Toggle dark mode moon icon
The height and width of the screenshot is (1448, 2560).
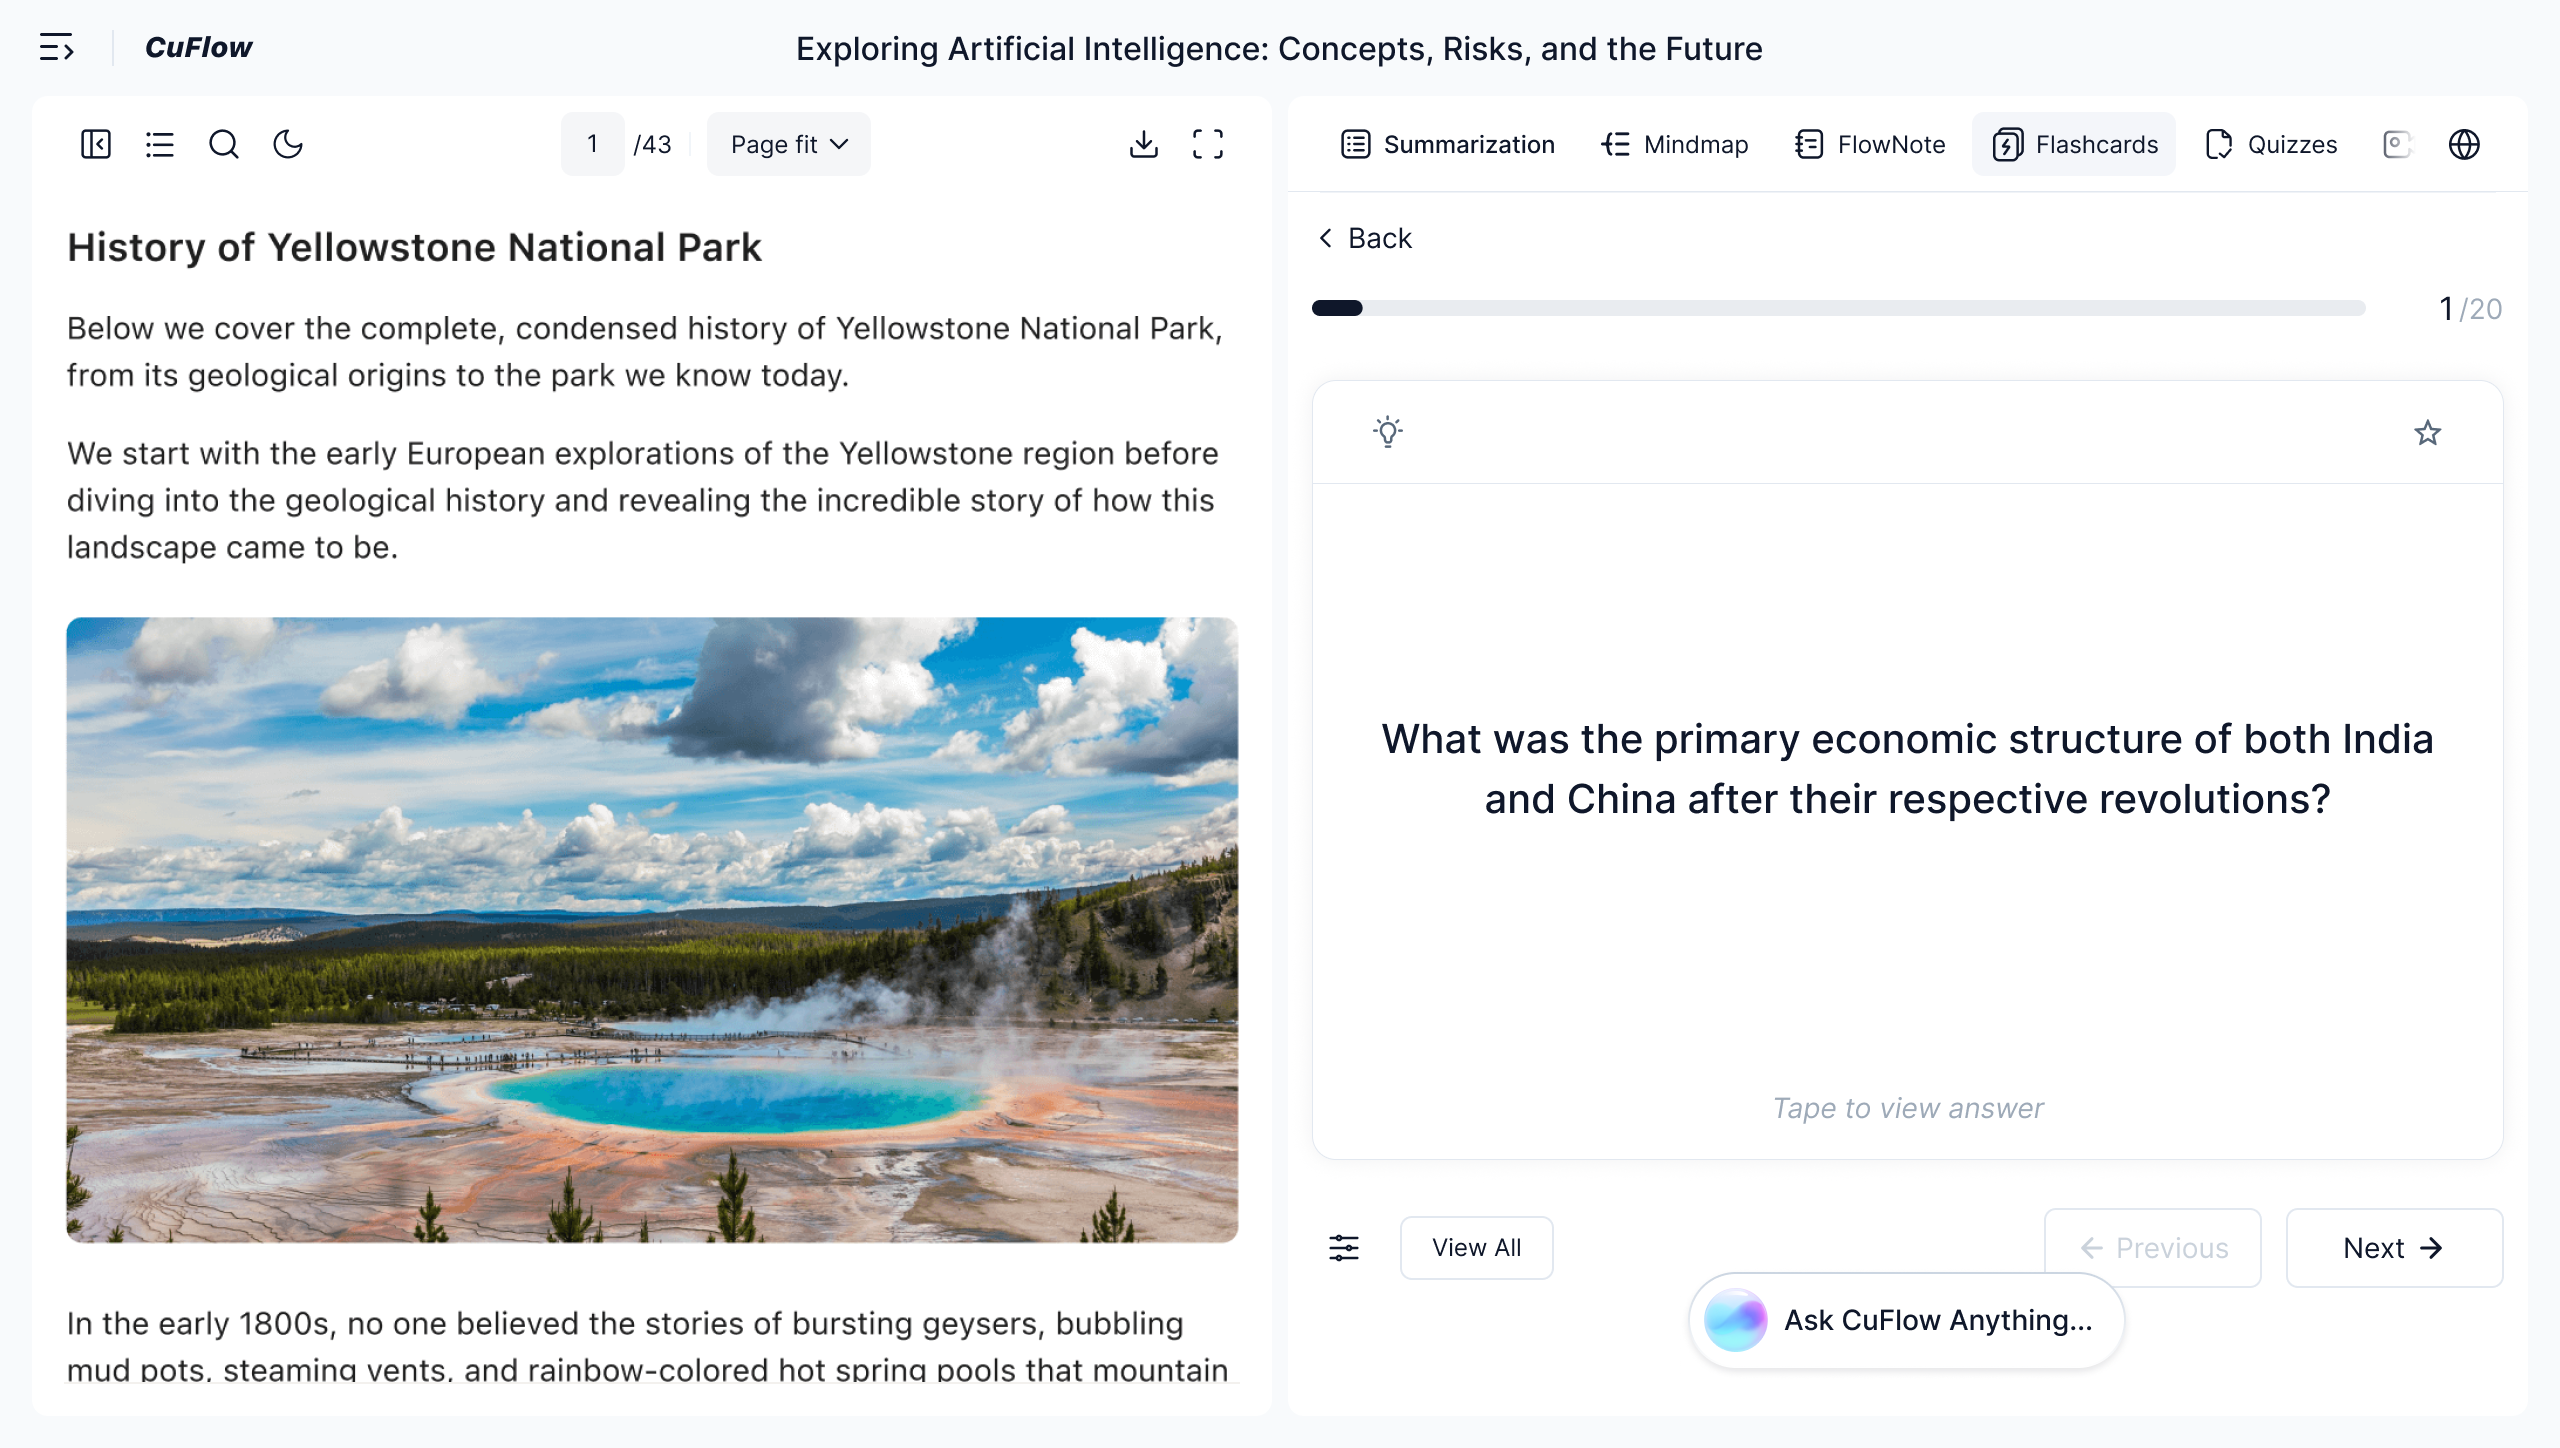click(288, 144)
